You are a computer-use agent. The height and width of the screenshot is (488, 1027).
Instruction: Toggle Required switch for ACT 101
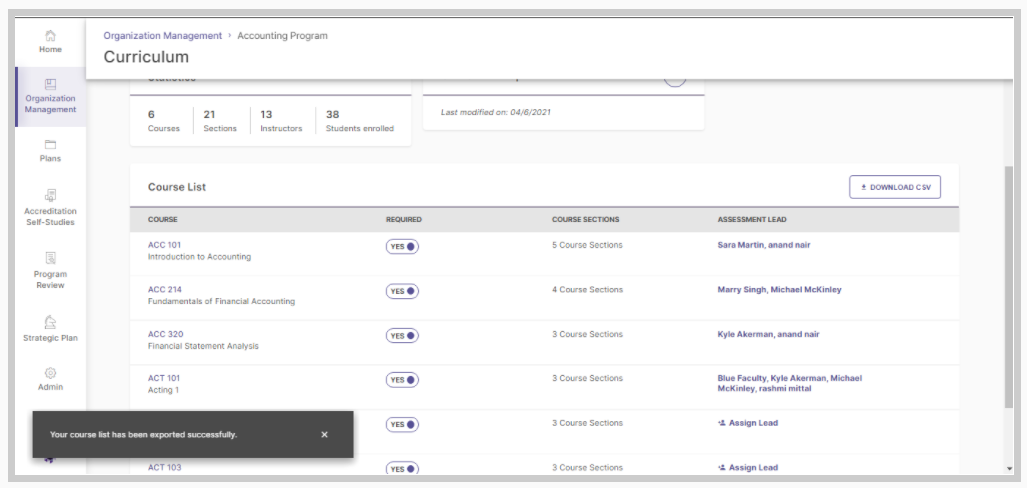coord(402,380)
